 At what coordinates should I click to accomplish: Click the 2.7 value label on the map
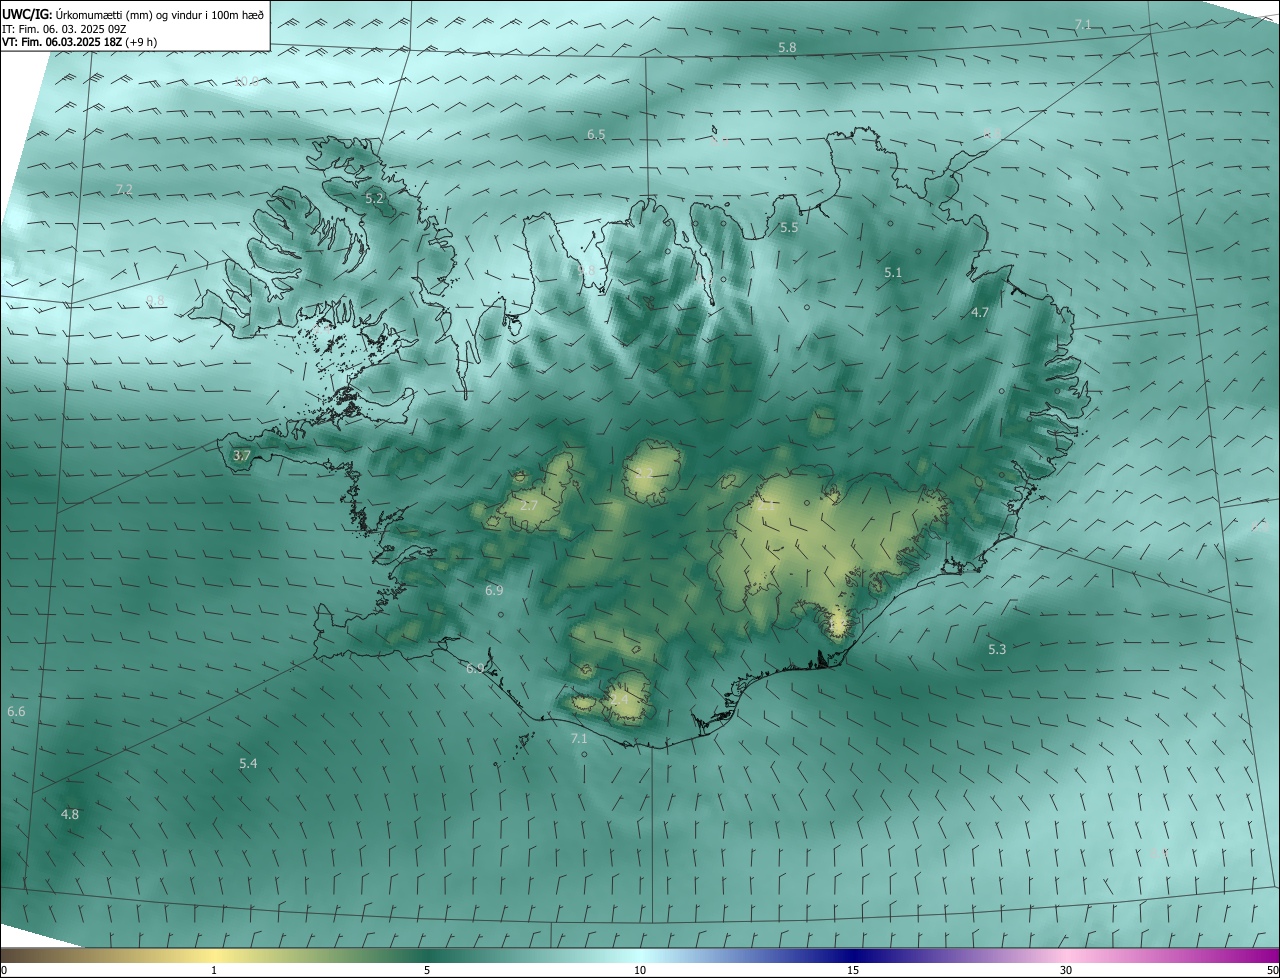pos(529,506)
